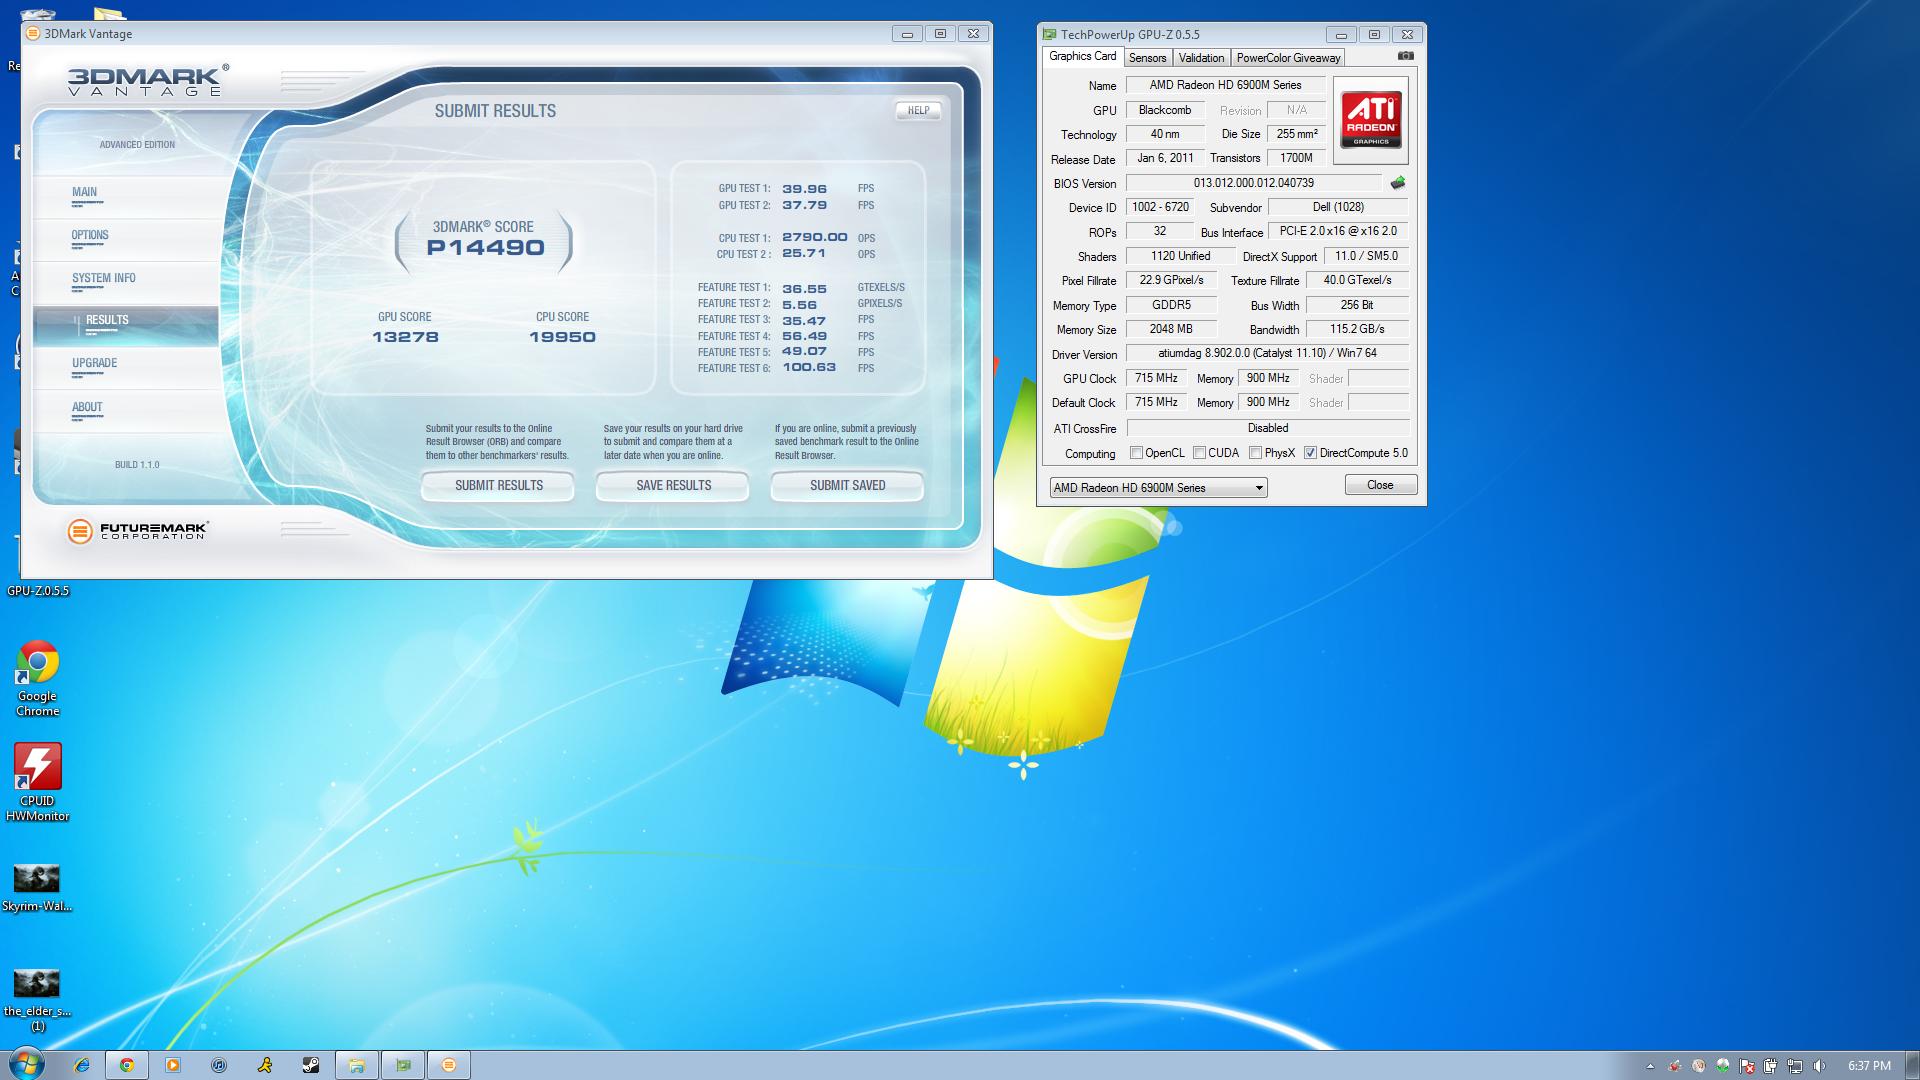Click the GPU-Z Name field value
1920x1080 pixels.
tap(1225, 85)
